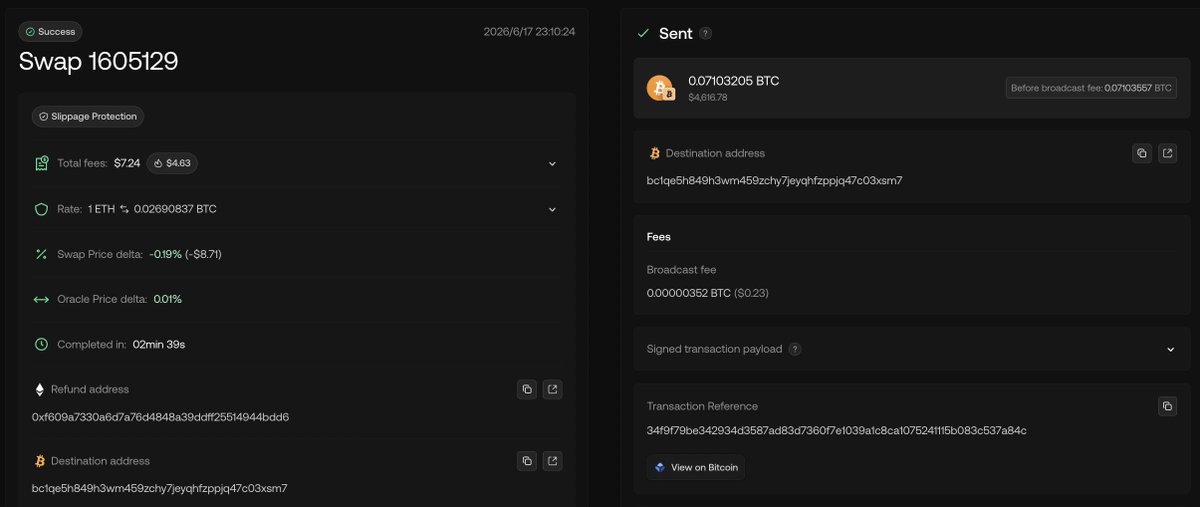This screenshot has height=507, width=1200.
Task: Click the Total fees receipt icon
Action: (41, 162)
